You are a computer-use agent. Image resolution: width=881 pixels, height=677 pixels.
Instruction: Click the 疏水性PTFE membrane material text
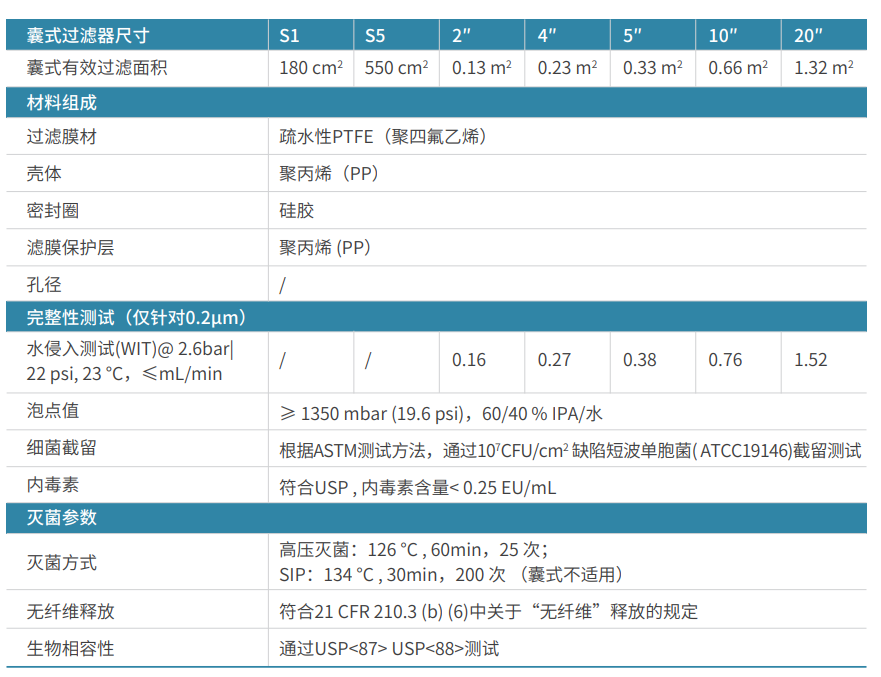[383, 137]
